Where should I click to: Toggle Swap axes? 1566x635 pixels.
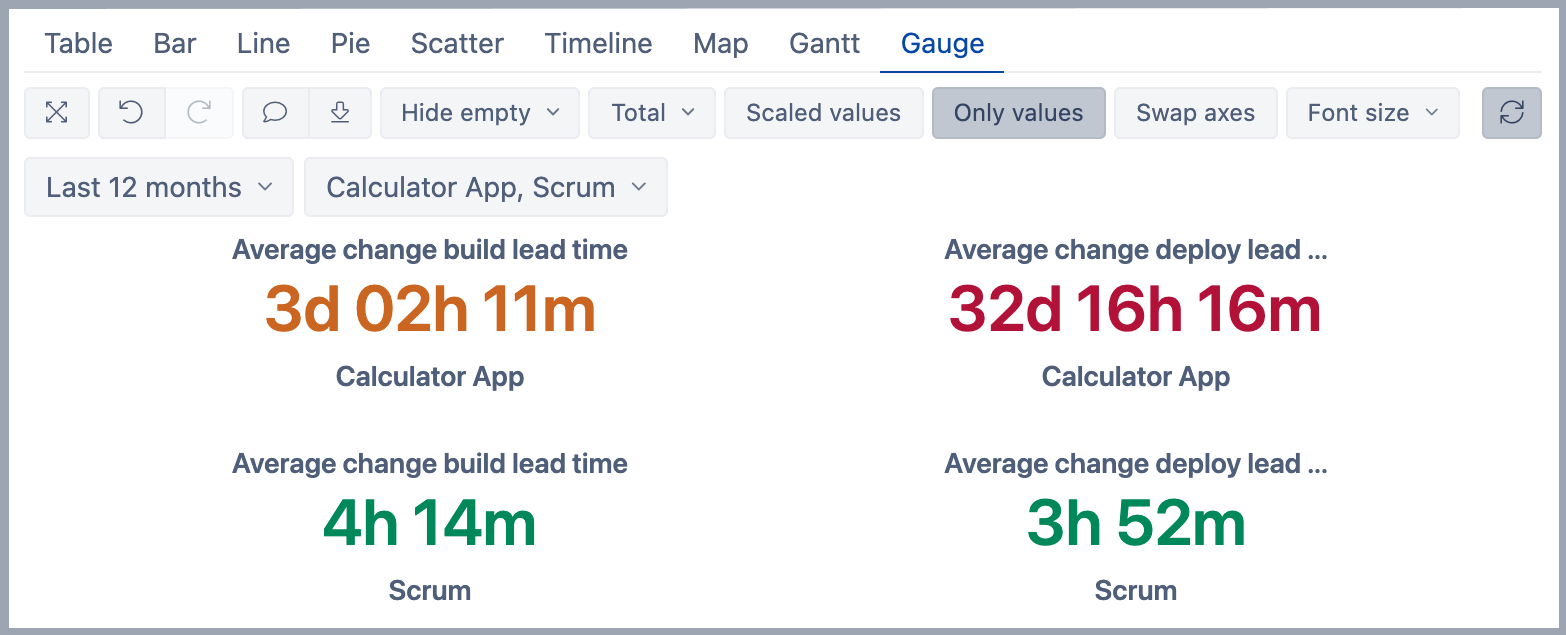point(1195,113)
